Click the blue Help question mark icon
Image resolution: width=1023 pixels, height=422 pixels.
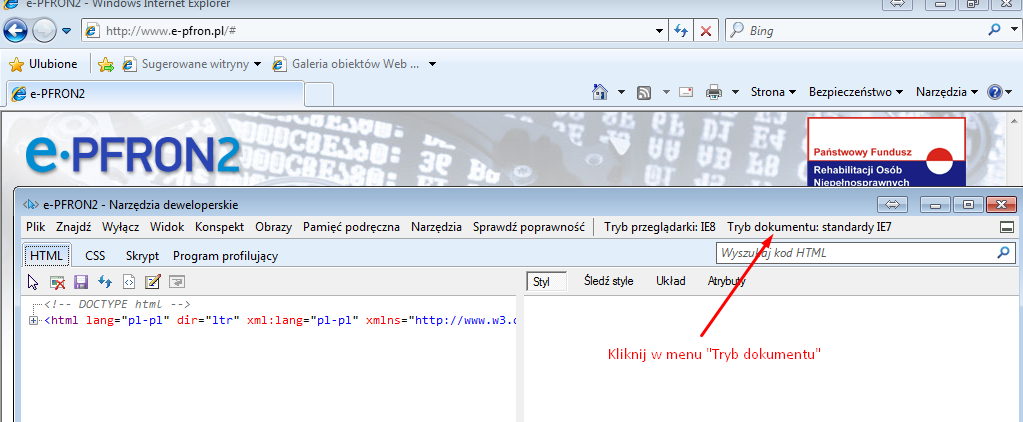click(994, 93)
